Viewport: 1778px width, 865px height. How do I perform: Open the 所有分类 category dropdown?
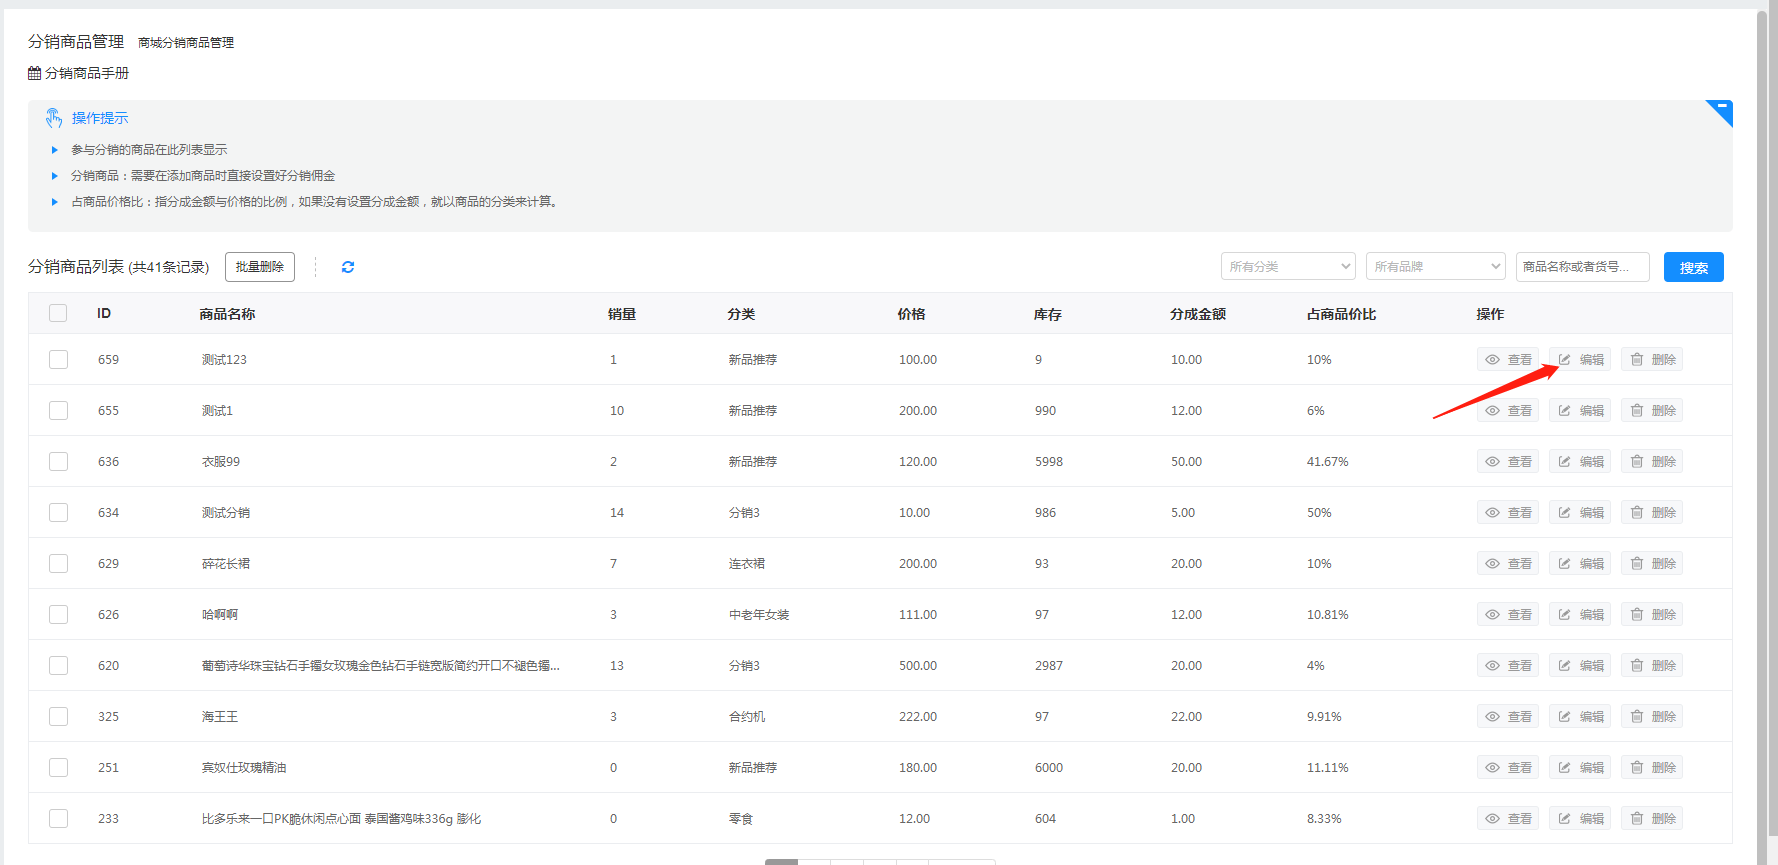[x=1287, y=267]
